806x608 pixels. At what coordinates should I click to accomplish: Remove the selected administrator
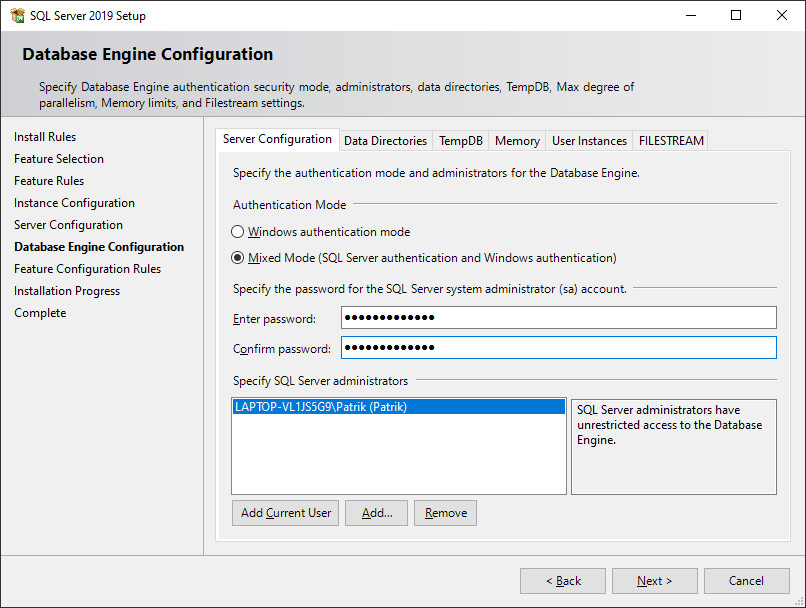[x=446, y=513]
